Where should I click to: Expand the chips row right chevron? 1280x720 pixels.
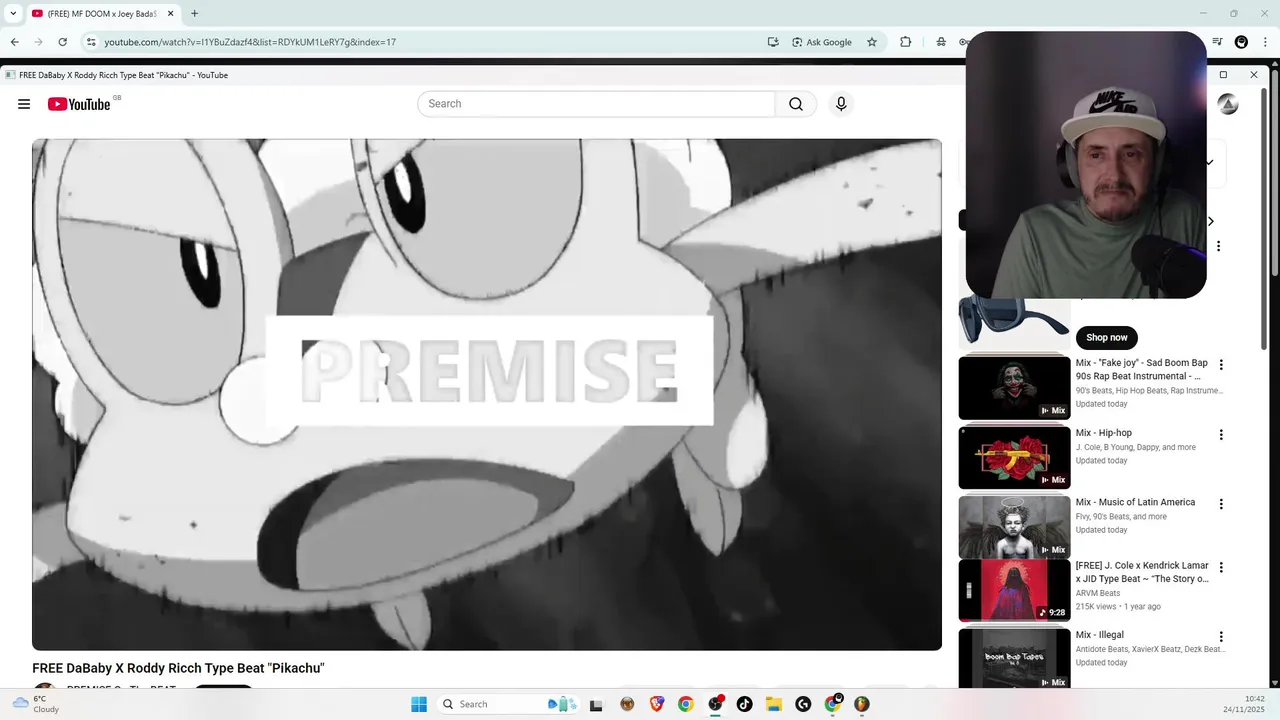point(1211,221)
